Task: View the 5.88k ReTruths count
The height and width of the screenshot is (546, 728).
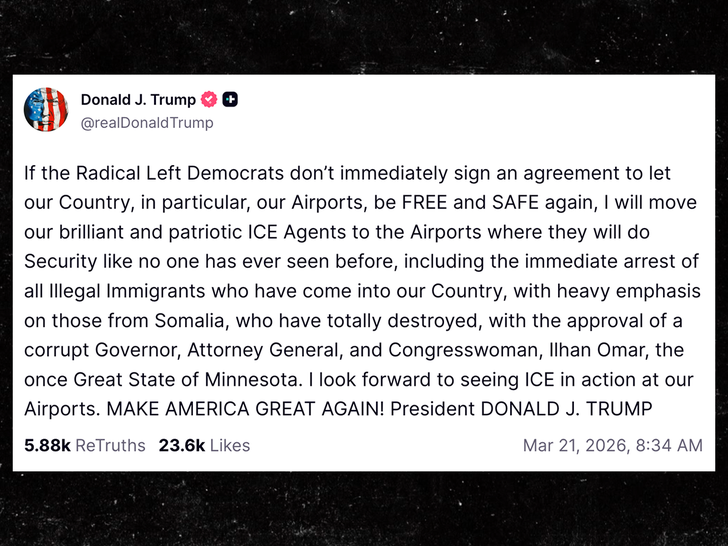Action: (84, 445)
